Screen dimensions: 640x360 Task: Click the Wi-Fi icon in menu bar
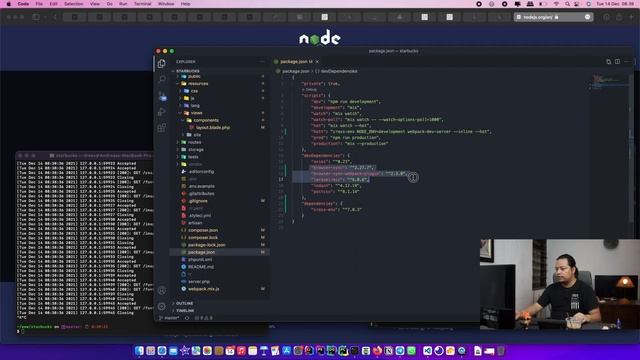click(556, 4)
